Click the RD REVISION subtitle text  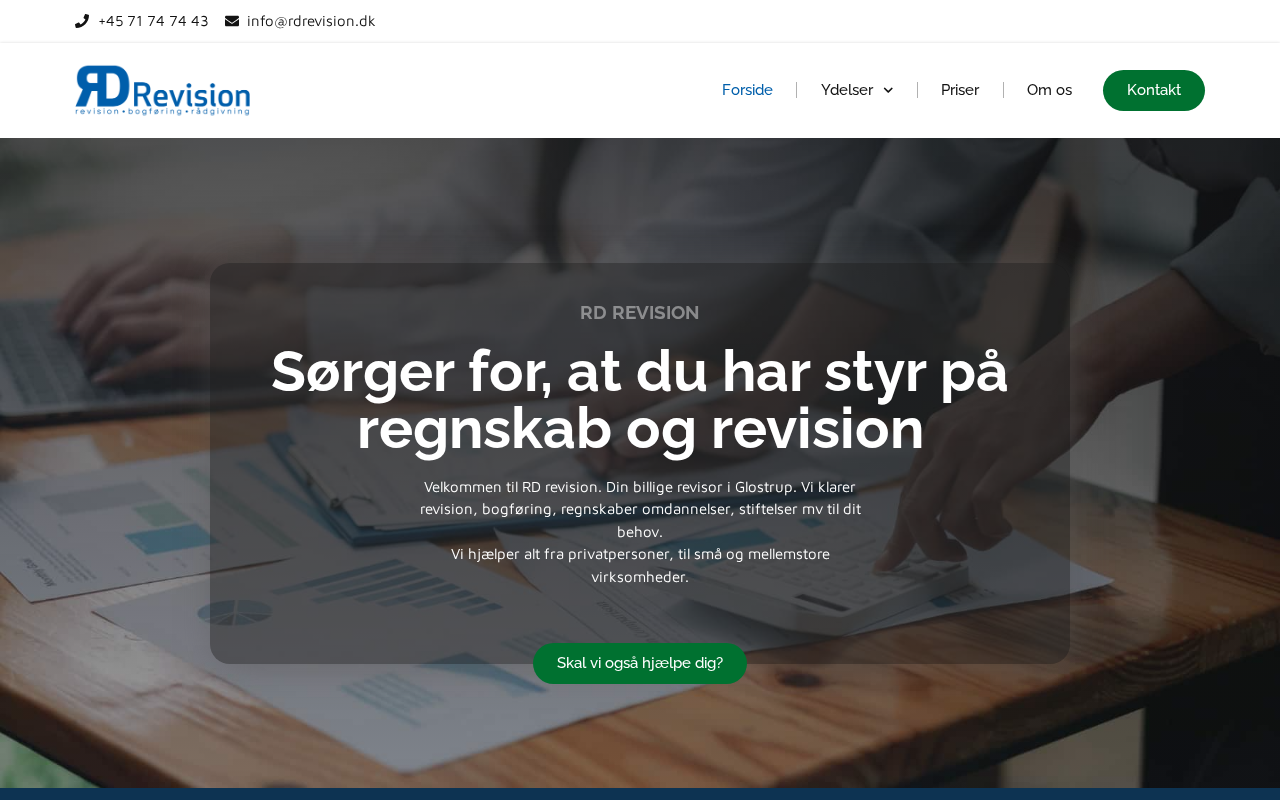[640, 313]
